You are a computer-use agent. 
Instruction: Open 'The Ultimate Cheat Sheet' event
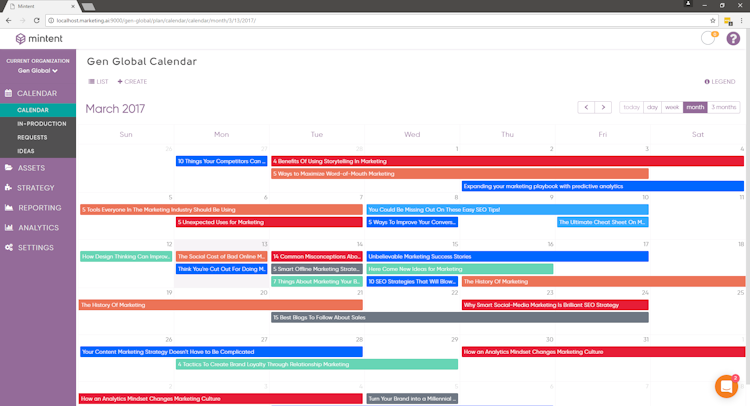pos(603,222)
